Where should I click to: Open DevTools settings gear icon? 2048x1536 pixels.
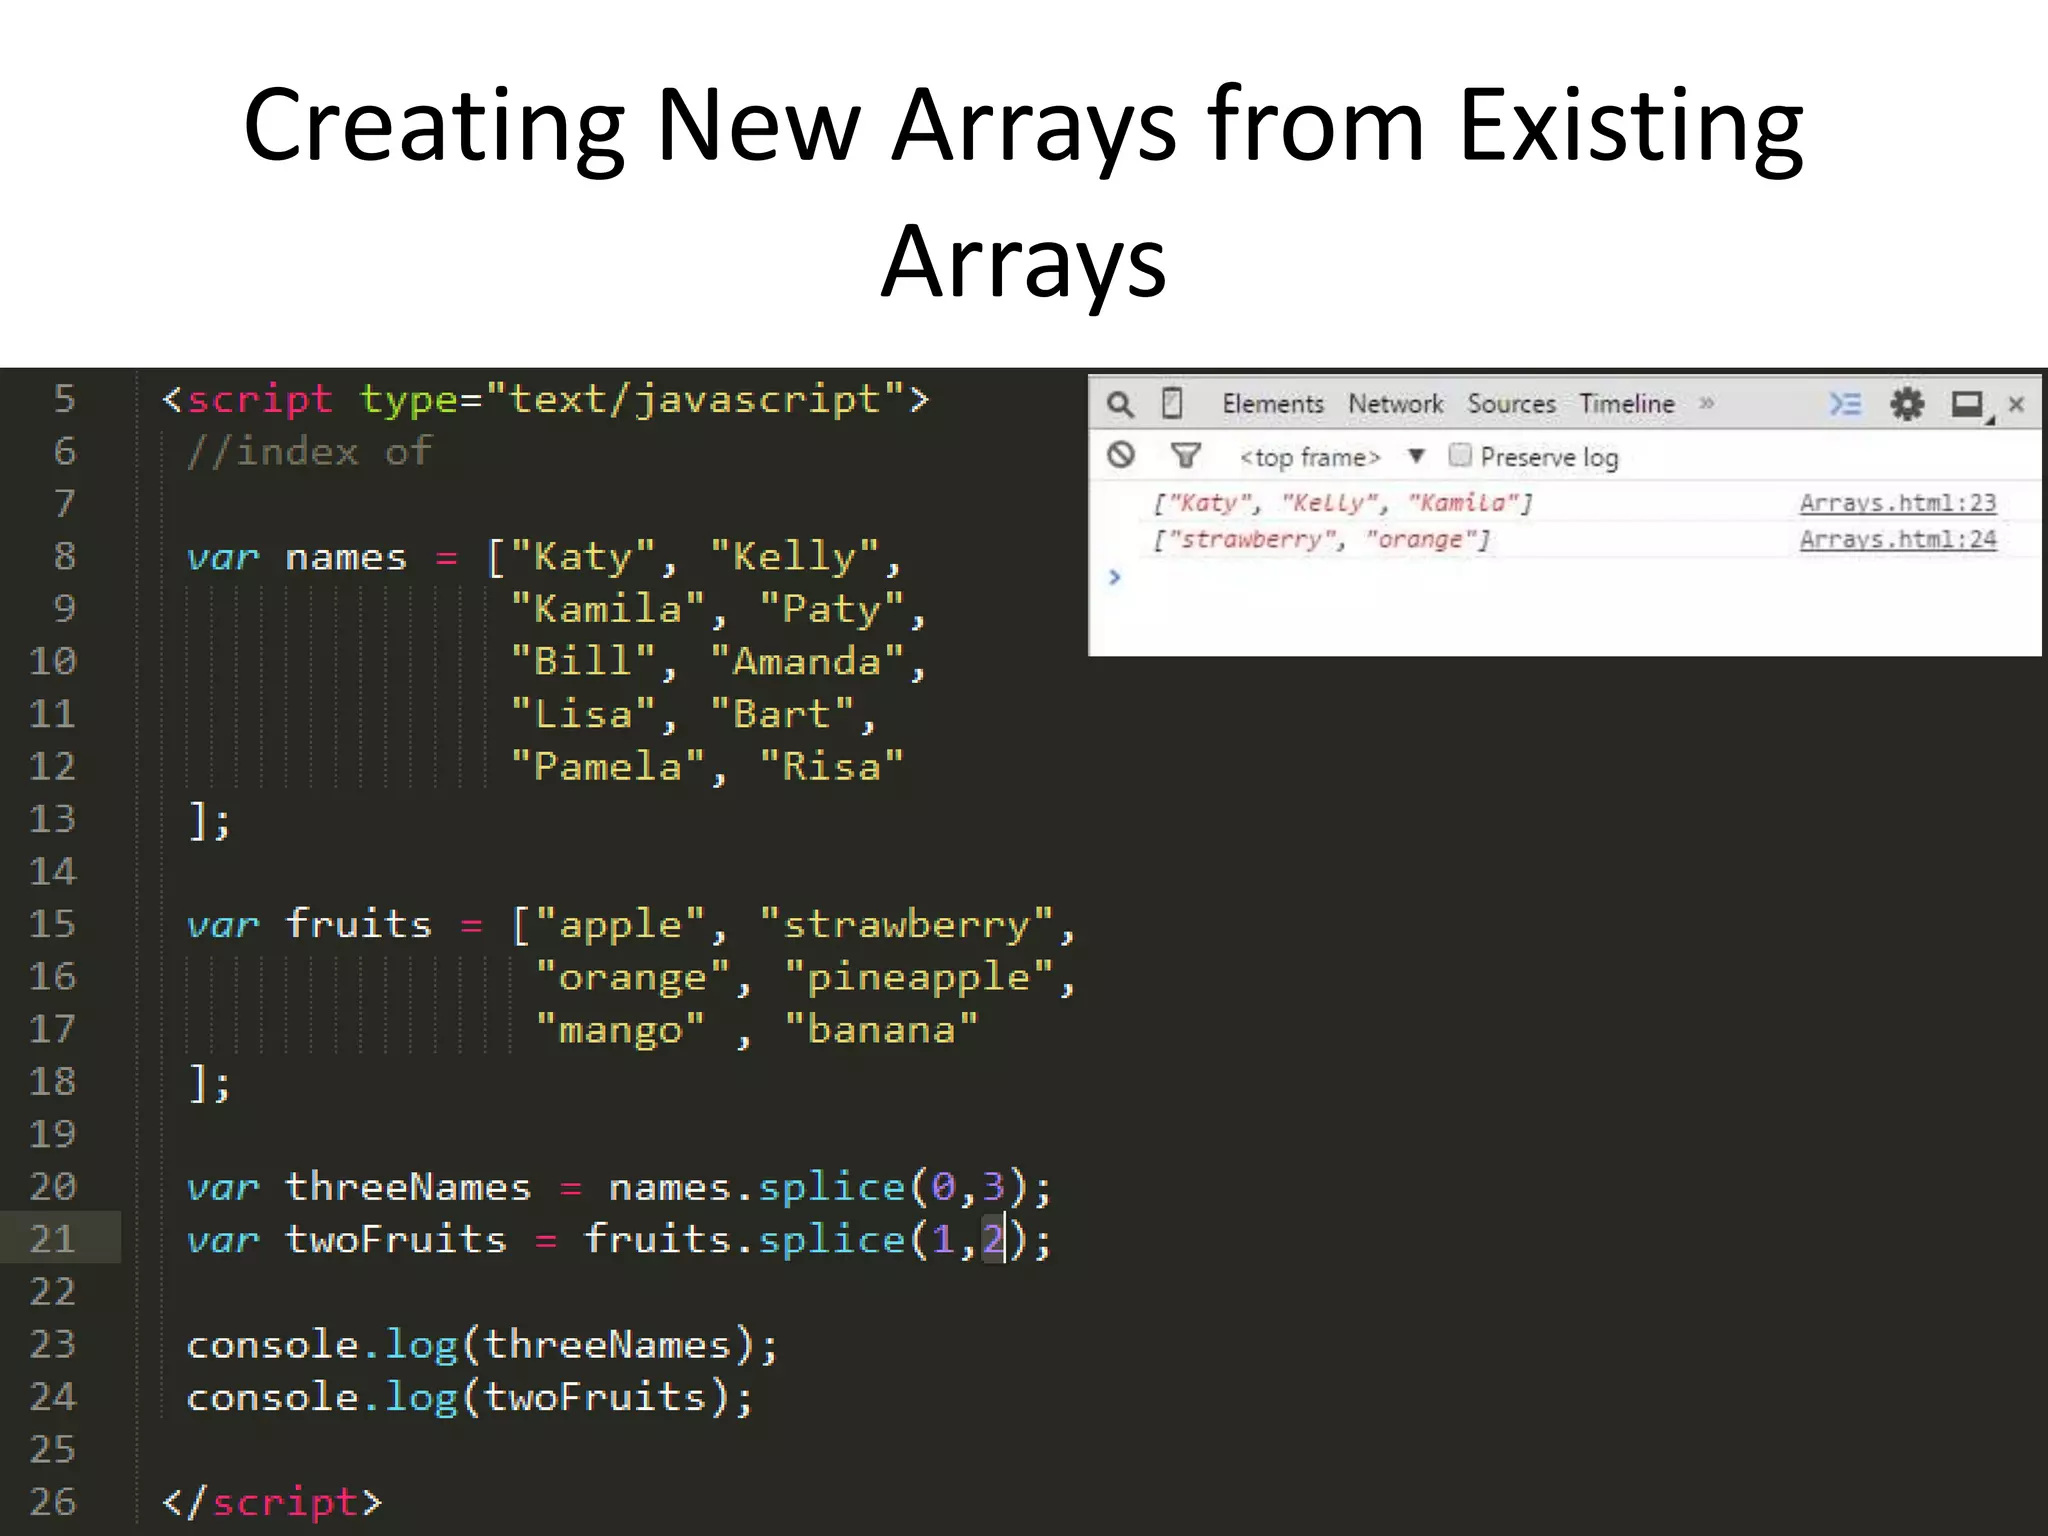coord(1906,404)
